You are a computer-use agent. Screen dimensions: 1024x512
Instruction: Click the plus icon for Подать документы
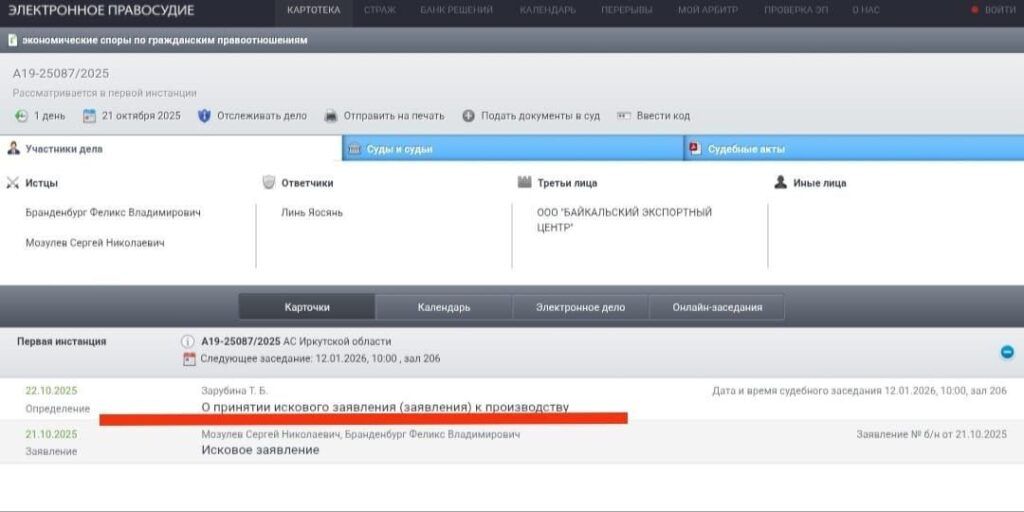tap(468, 116)
